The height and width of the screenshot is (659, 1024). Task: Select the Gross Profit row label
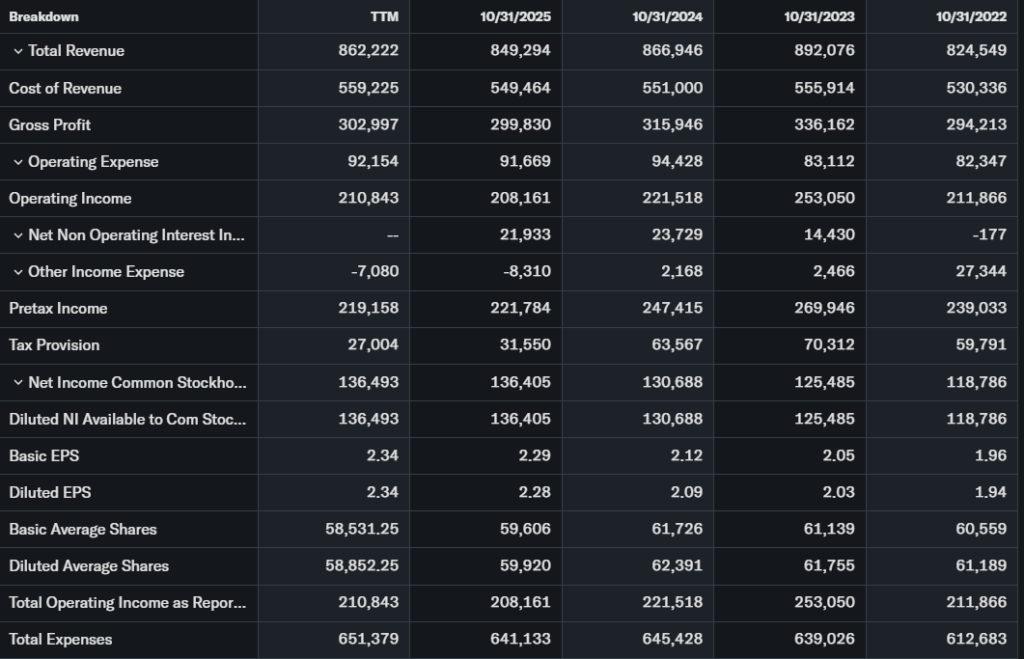(50, 125)
